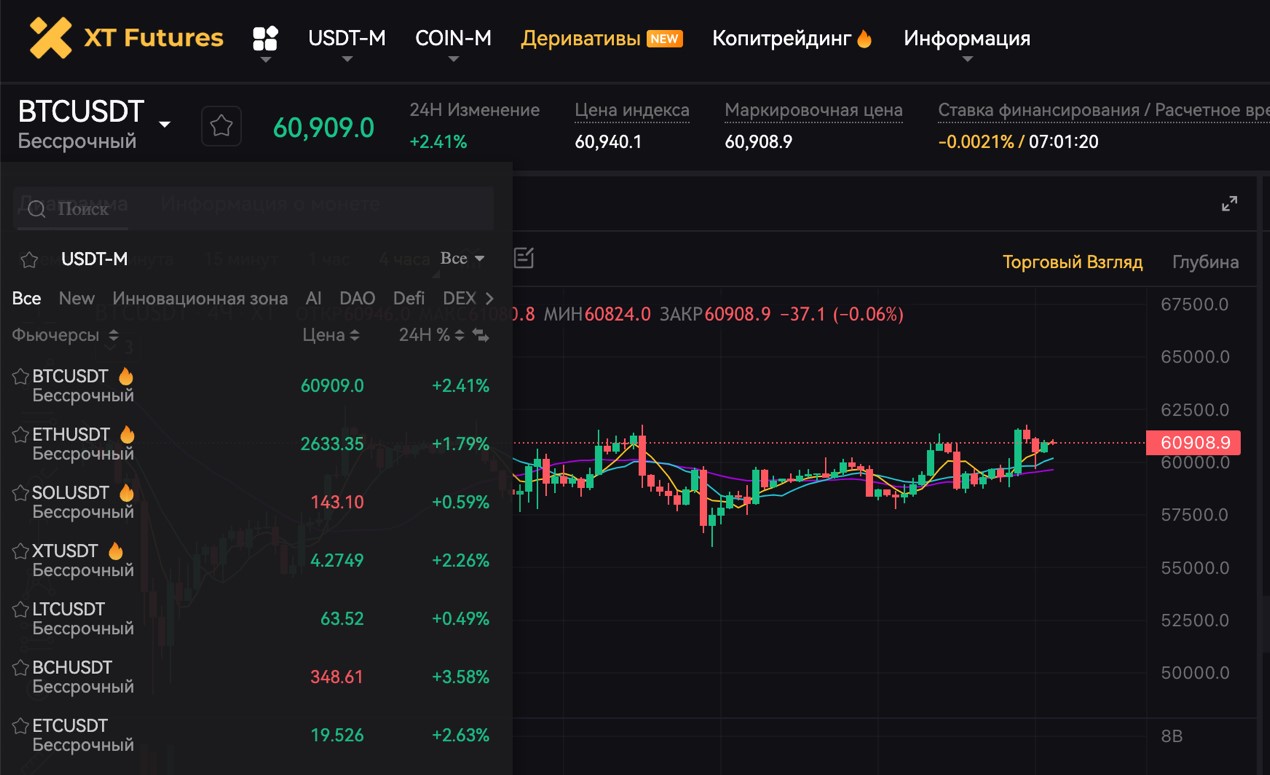Select the AI category tab
Screen dimensions: 1270x775
pyautogui.click(x=314, y=298)
